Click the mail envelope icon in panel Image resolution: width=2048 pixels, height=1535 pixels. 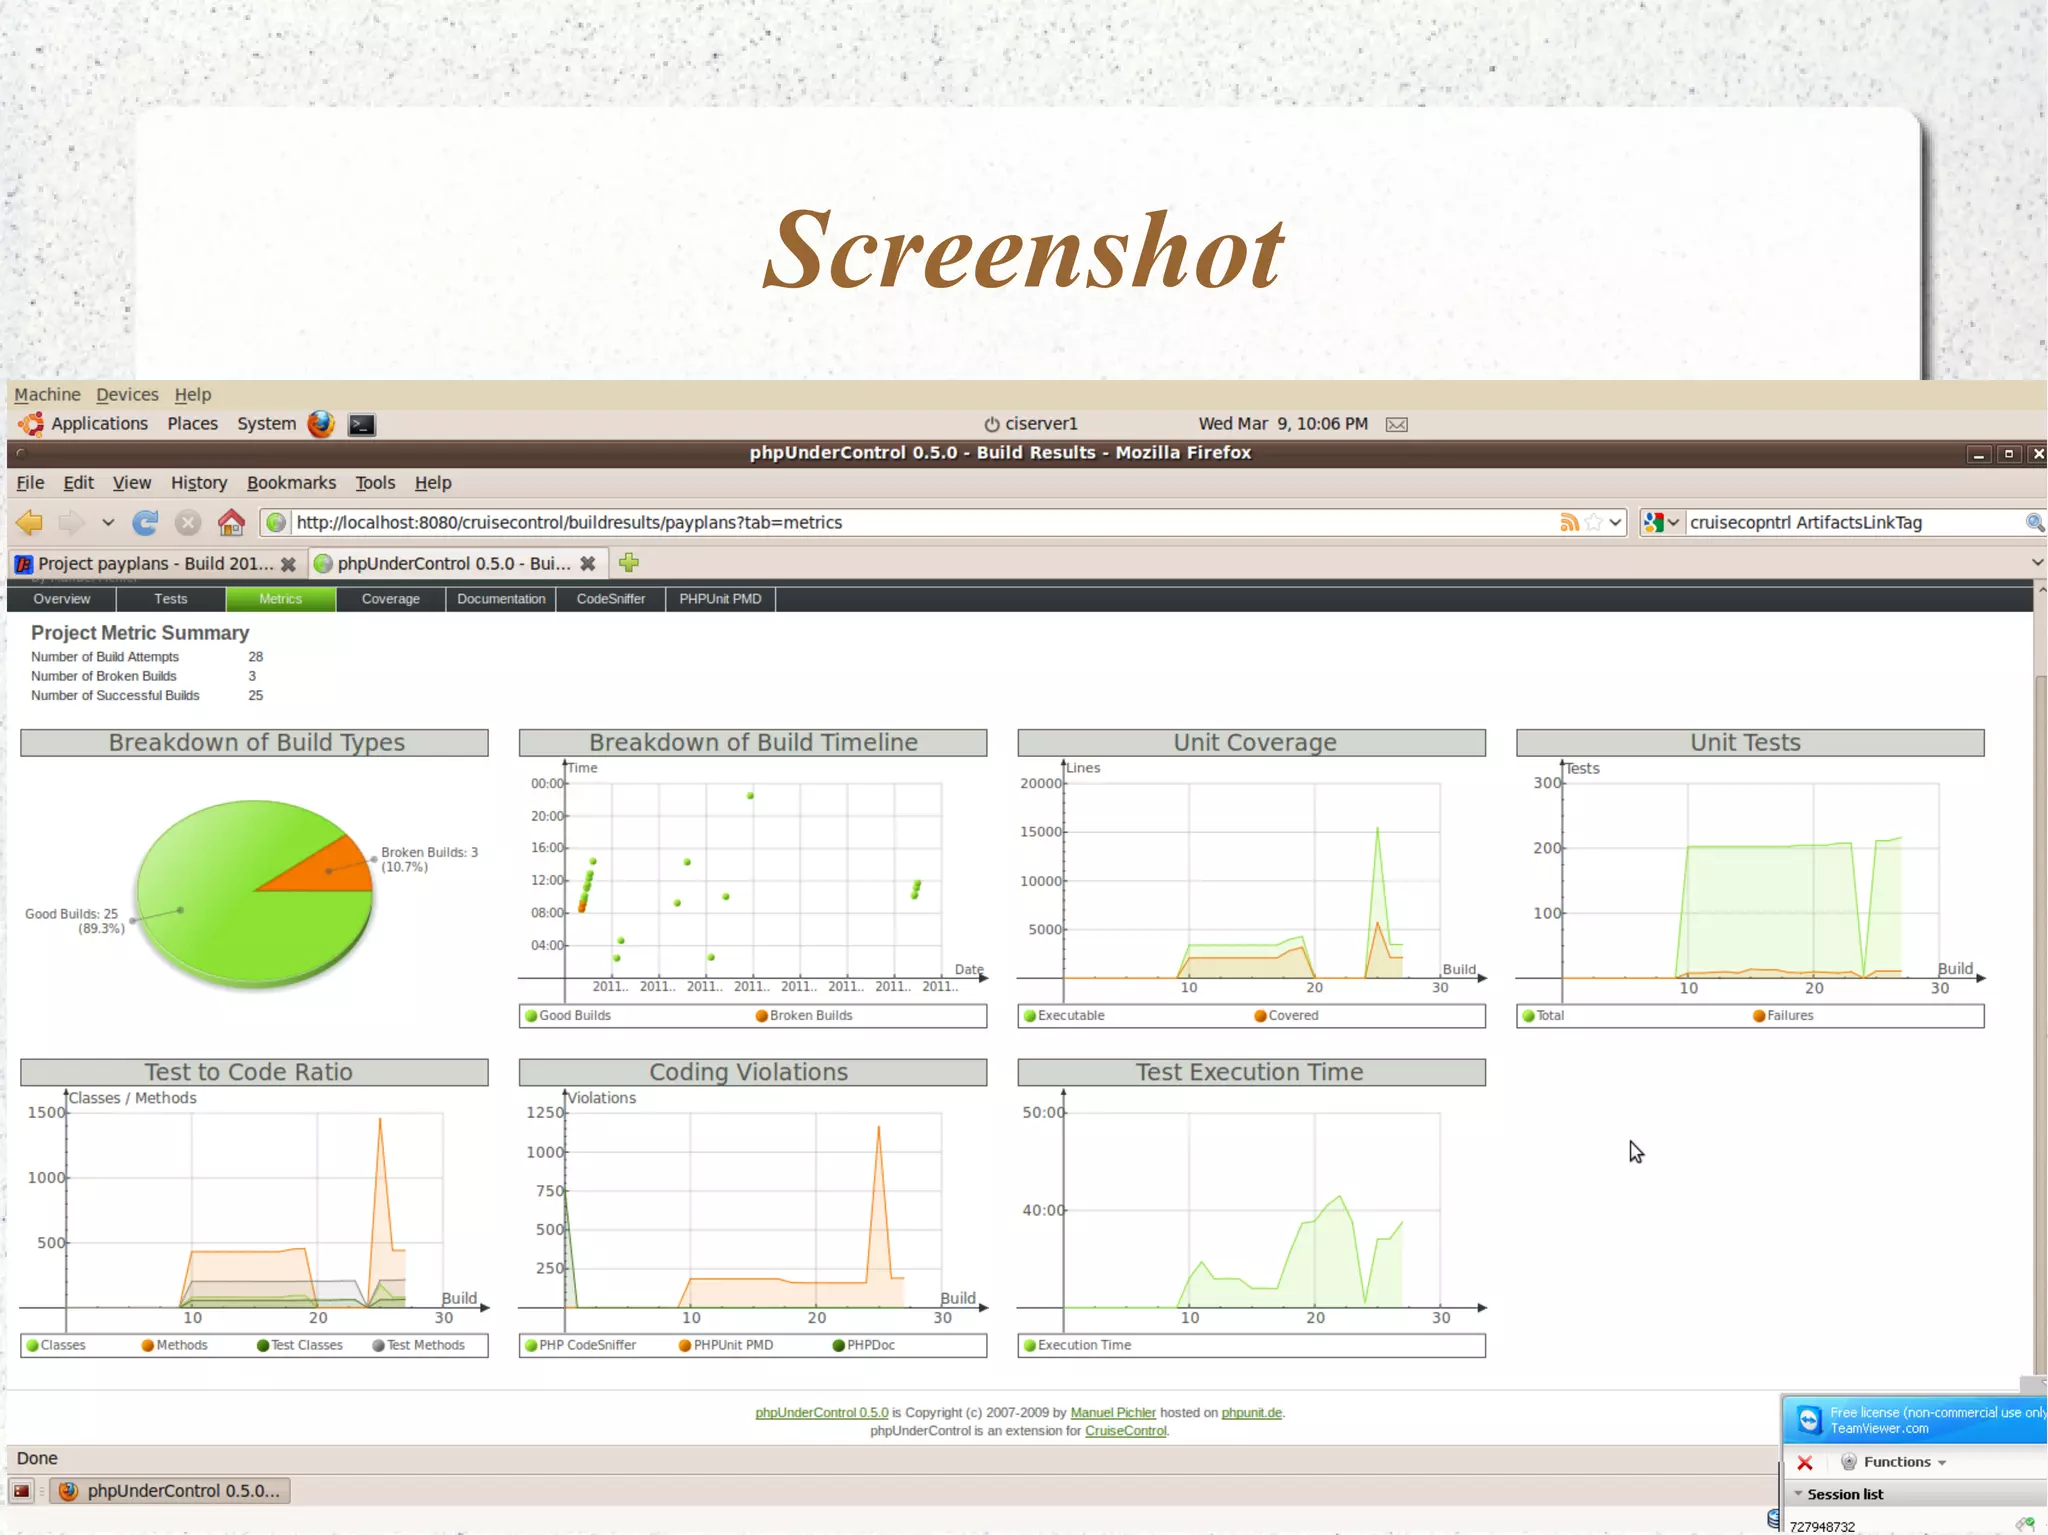click(1397, 424)
